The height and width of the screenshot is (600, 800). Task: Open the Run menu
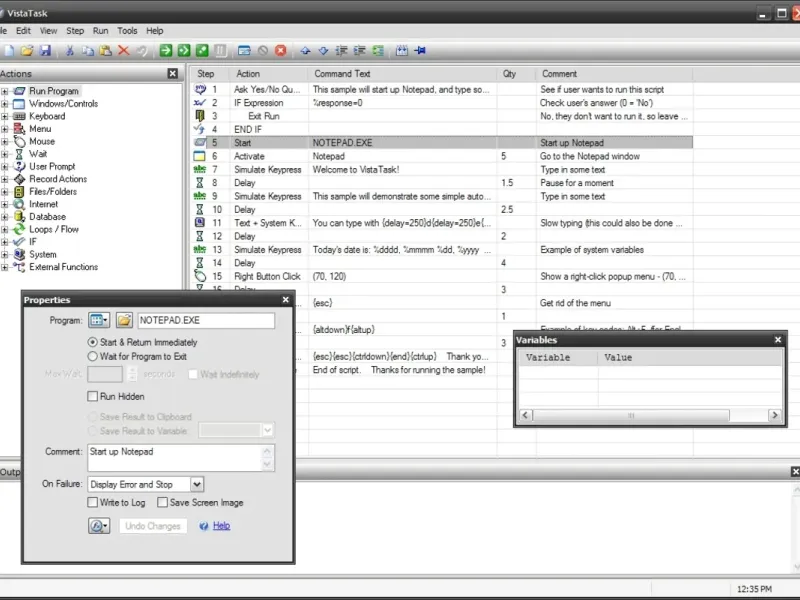coord(101,31)
